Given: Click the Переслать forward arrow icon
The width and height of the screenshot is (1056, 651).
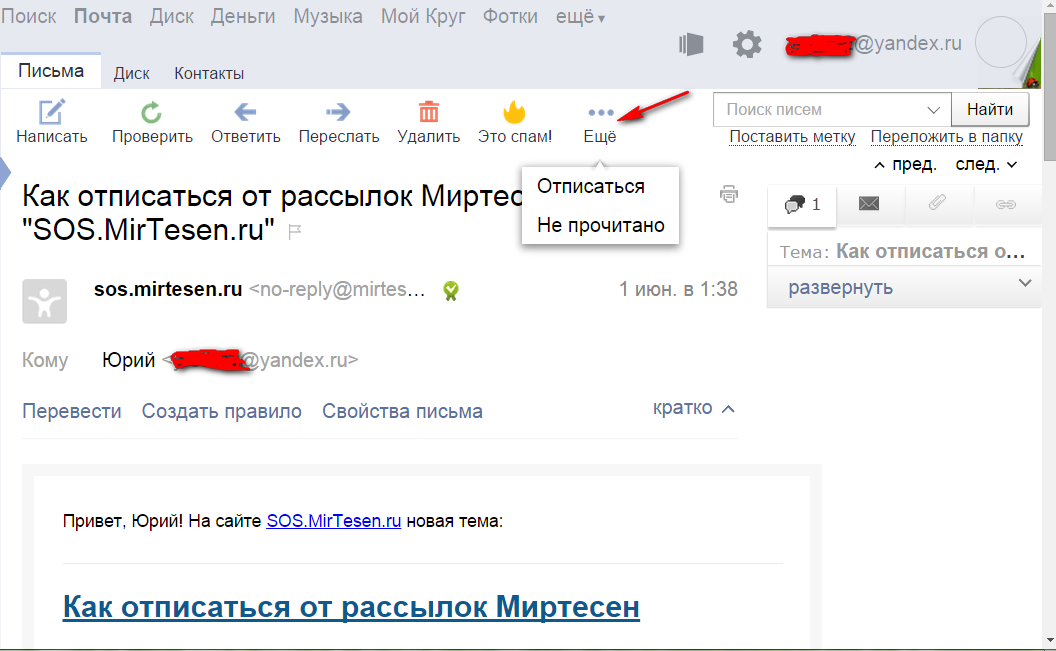Looking at the screenshot, I should 338,112.
